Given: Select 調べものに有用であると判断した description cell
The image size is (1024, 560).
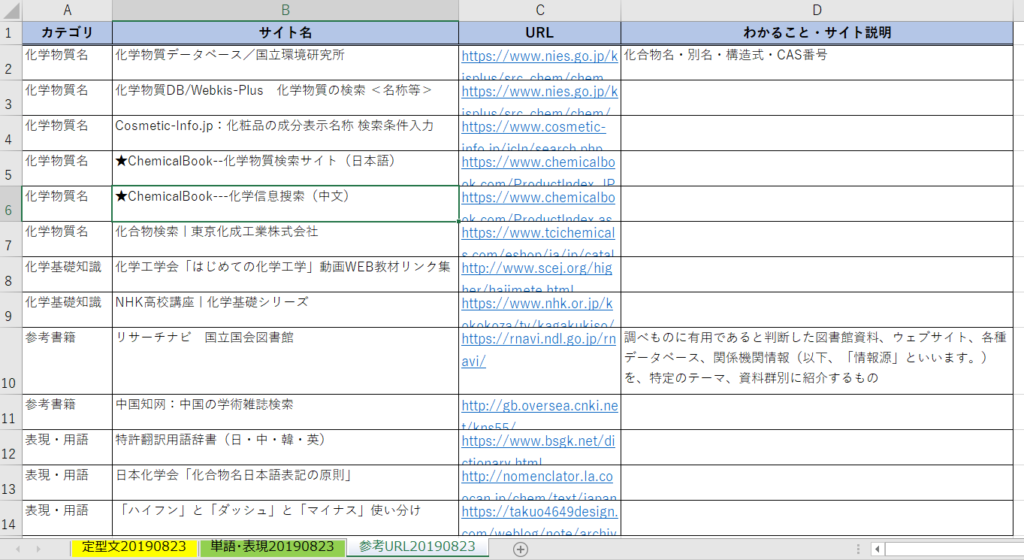Looking at the screenshot, I should pos(817,361).
